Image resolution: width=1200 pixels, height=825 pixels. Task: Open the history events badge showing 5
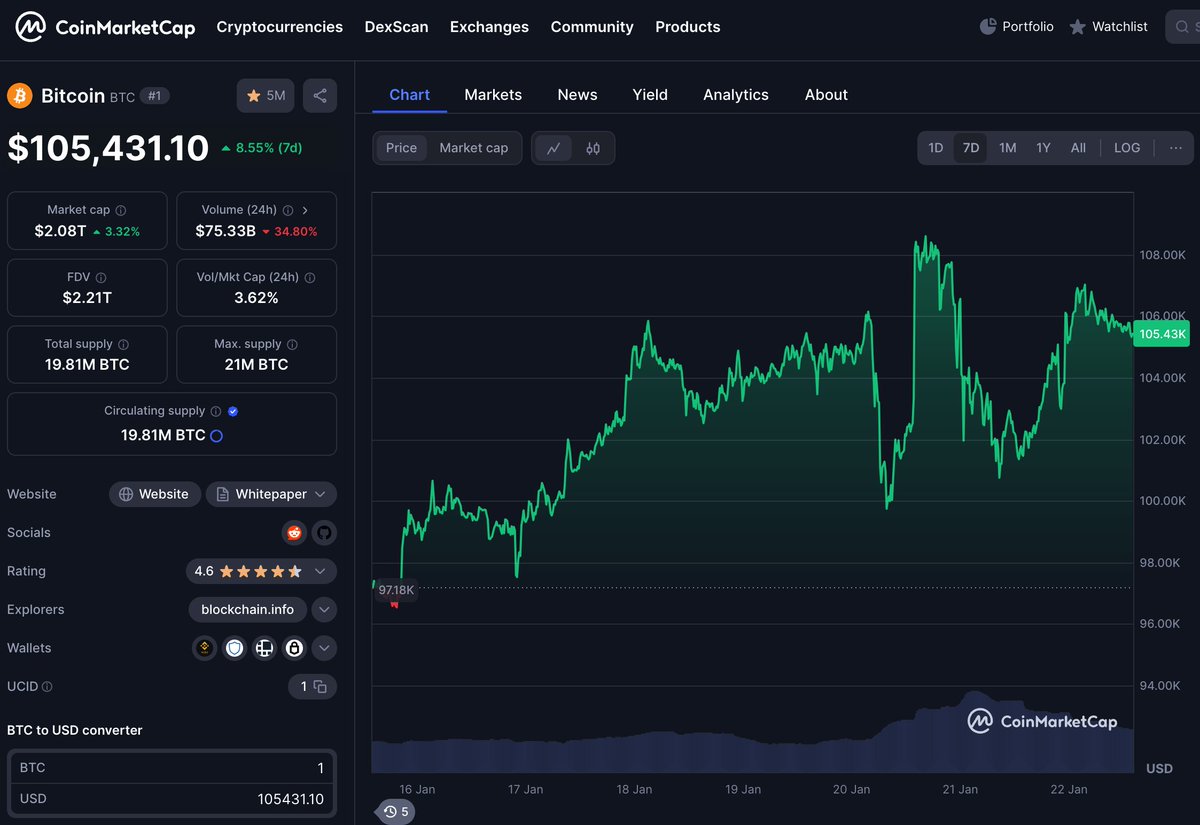(395, 811)
